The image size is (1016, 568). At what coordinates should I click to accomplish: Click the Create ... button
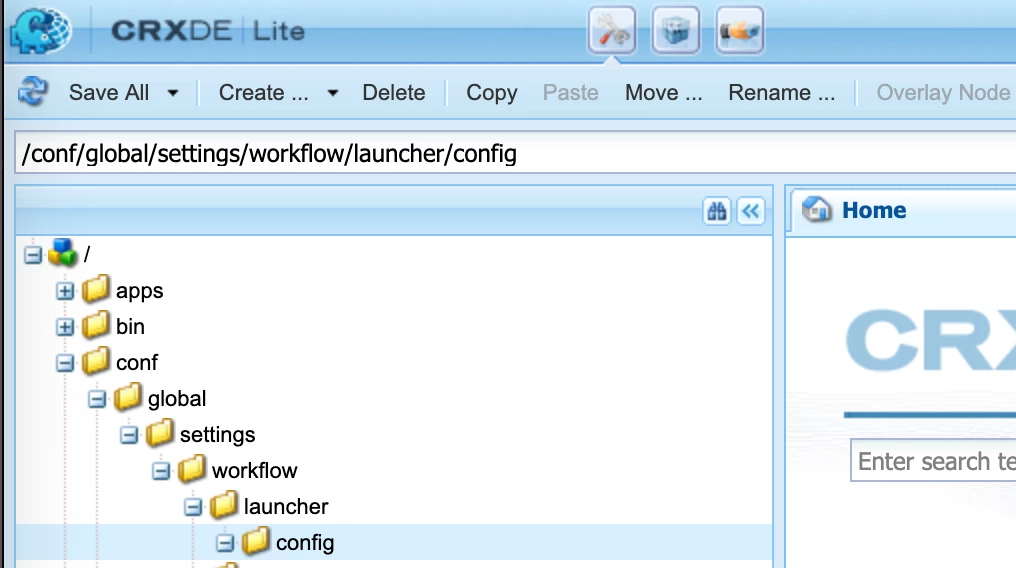(x=264, y=93)
